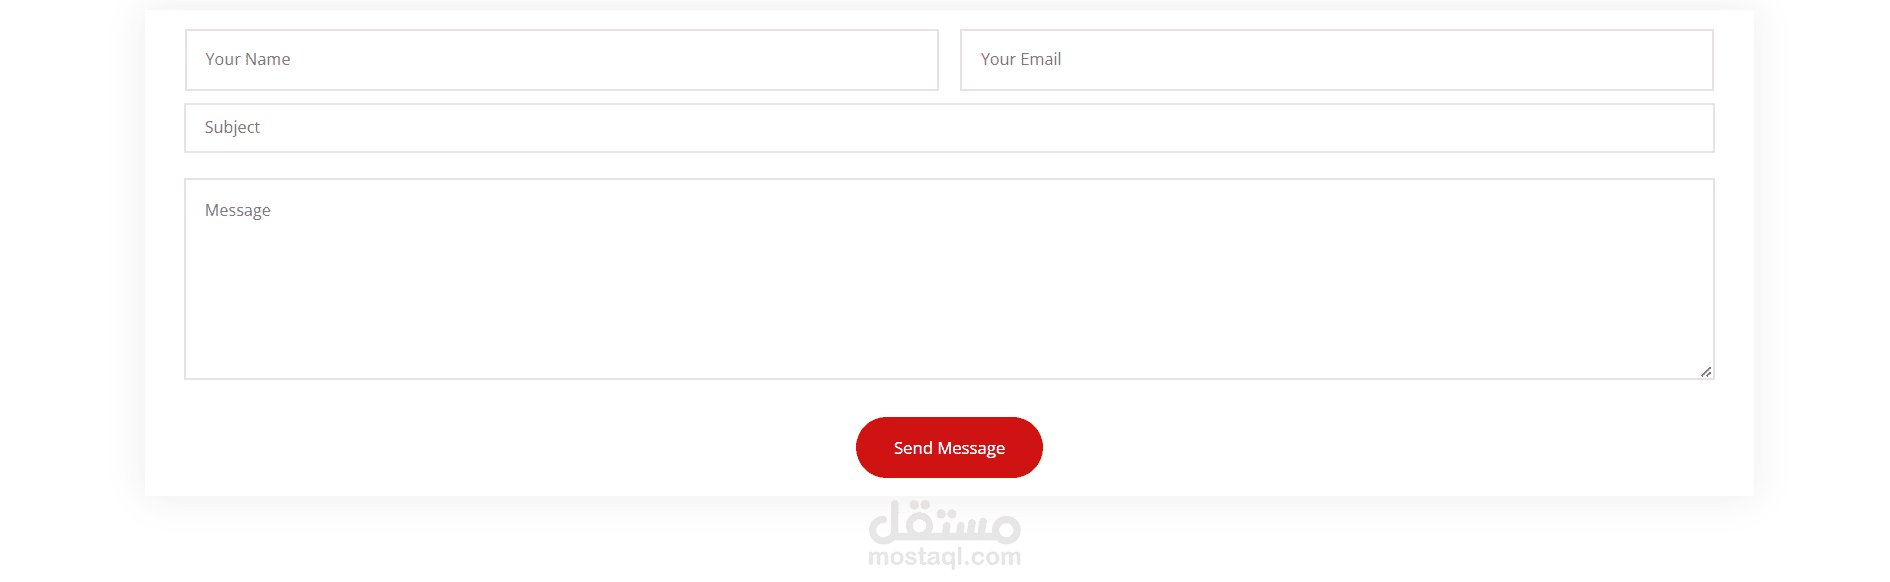Open the mostaql.com watermark text

pos(945,557)
